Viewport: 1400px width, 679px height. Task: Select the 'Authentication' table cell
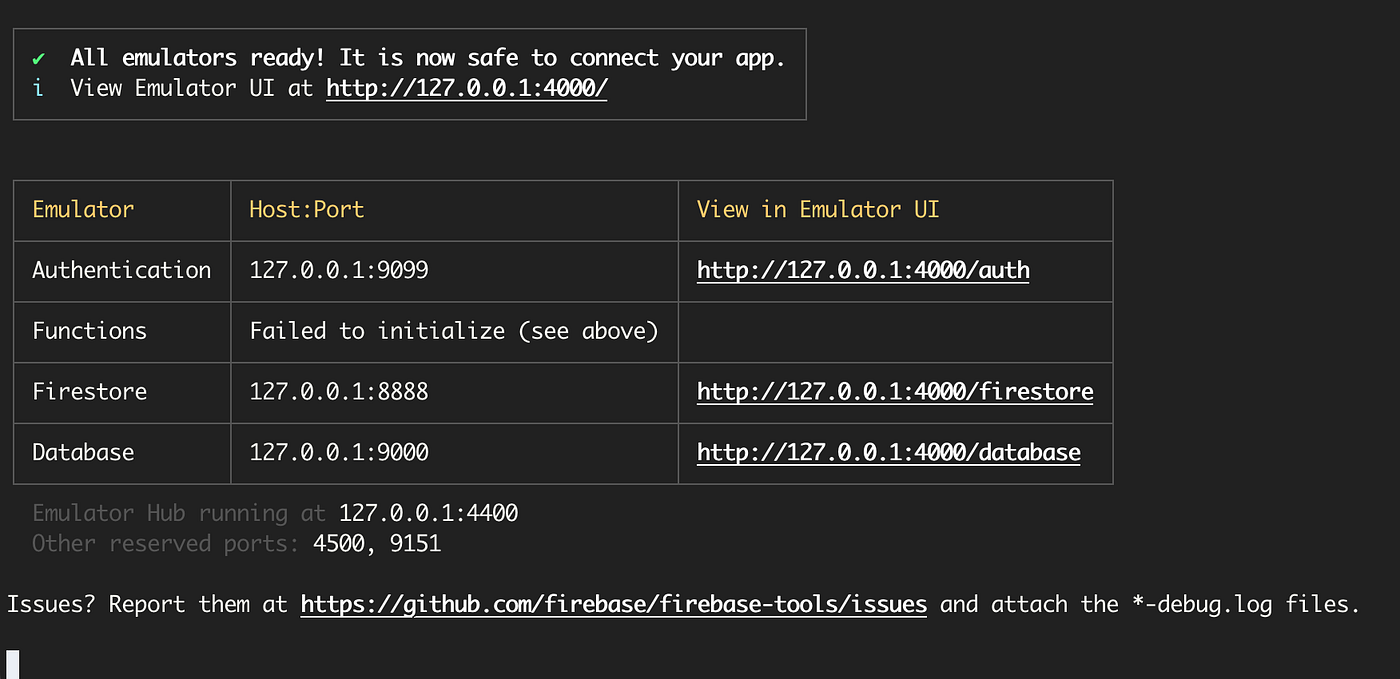[122, 270]
